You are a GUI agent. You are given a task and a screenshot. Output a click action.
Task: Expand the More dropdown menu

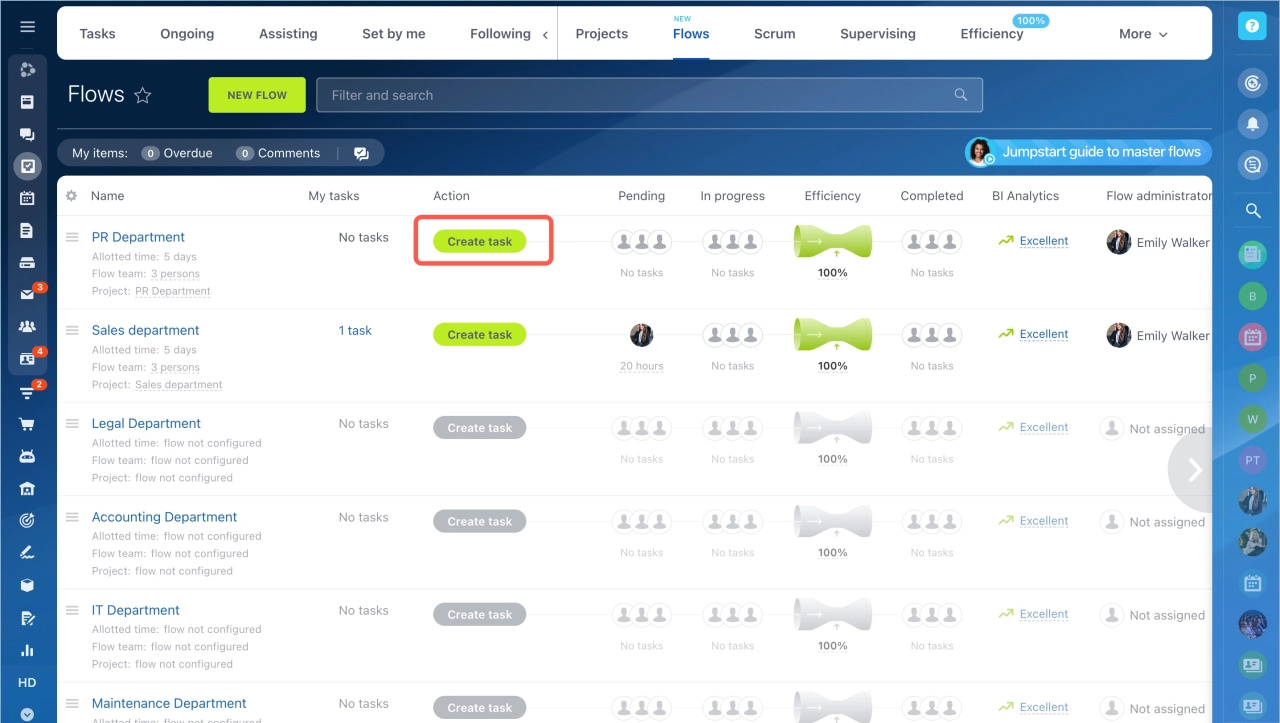tap(1143, 34)
